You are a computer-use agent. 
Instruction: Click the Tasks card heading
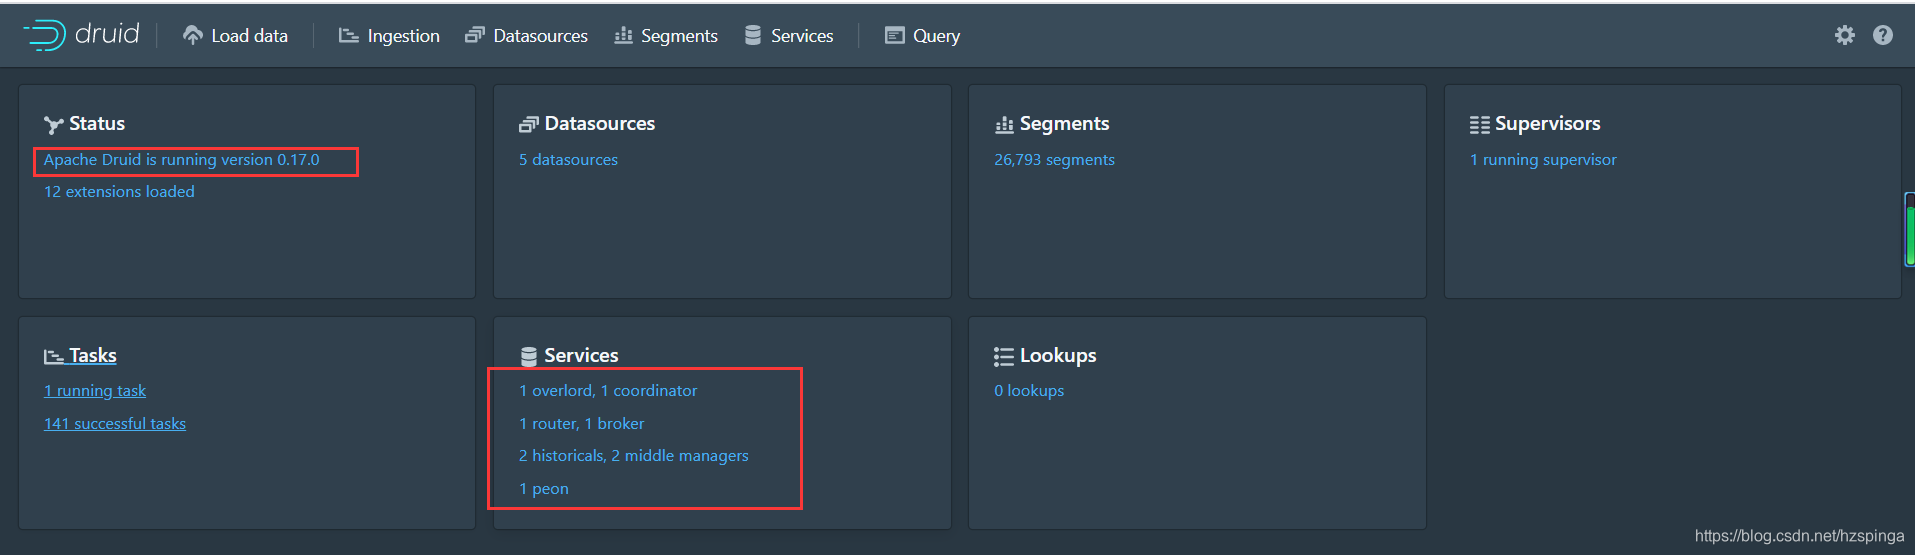[x=93, y=356]
